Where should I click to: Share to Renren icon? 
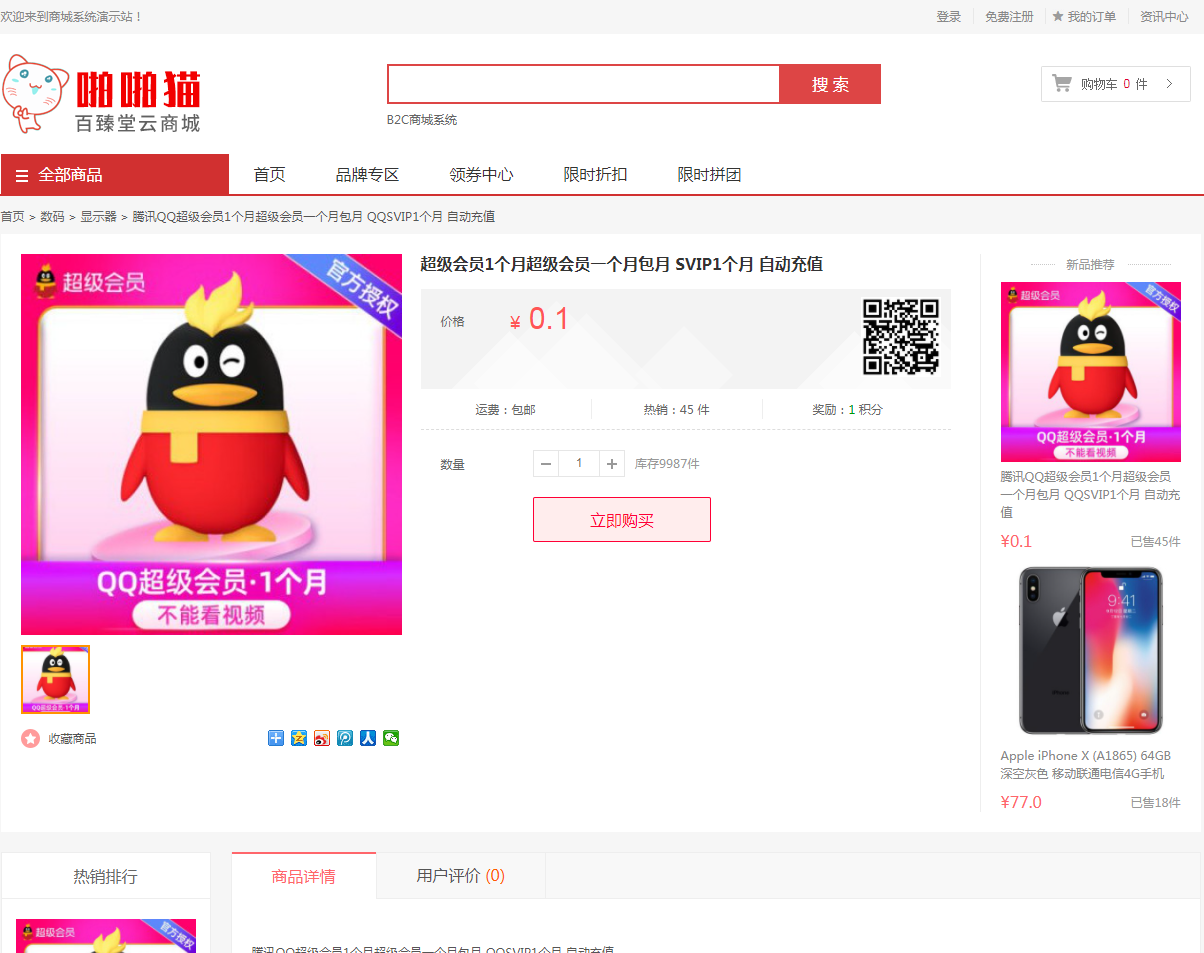pos(368,738)
